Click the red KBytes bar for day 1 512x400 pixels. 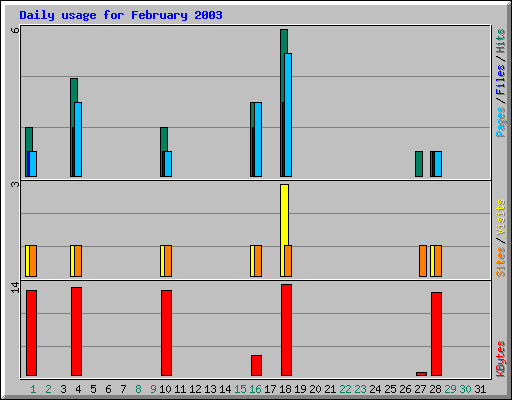(31, 333)
